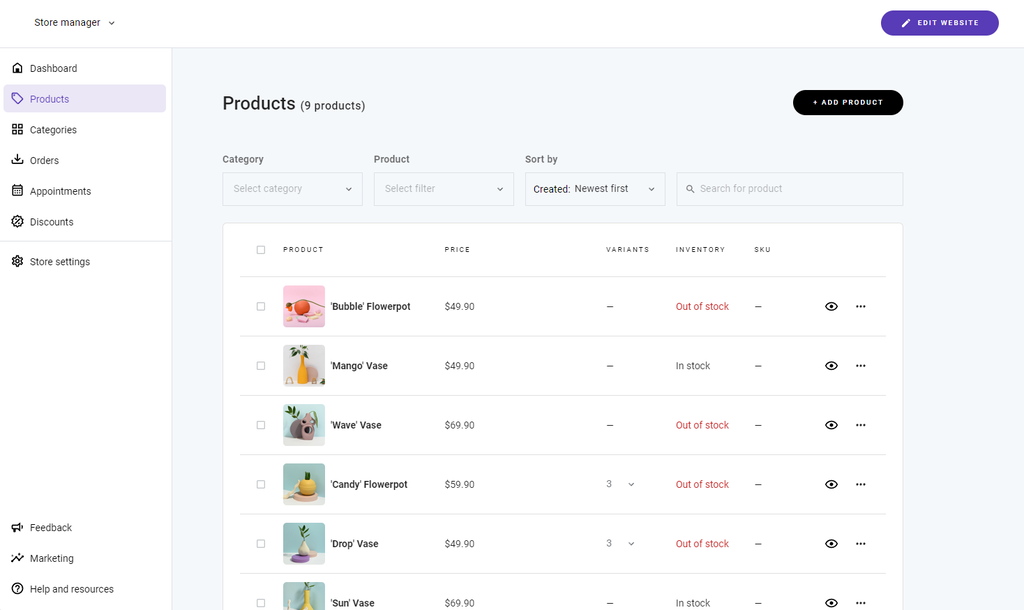Click the Add Product button
The width and height of the screenshot is (1024, 610).
click(x=848, y=102)
